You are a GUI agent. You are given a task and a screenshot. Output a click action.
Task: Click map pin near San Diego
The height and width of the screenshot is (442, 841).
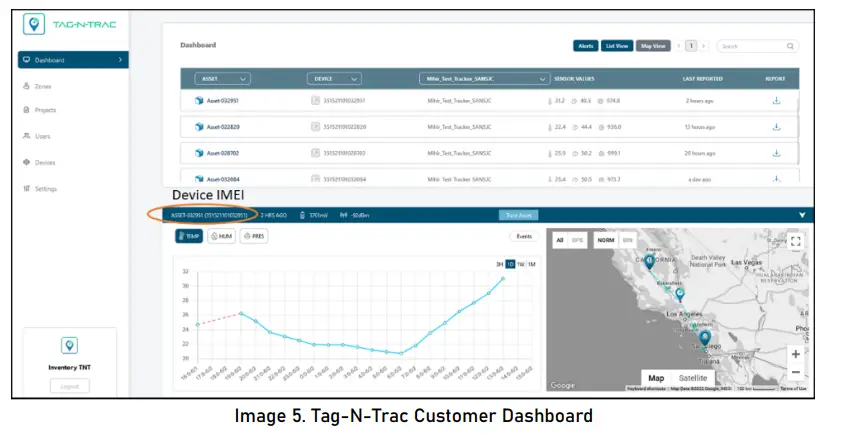[705, 337]
